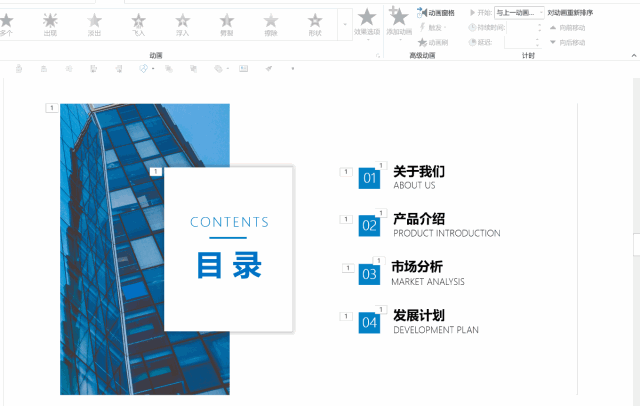Click the 关于我们 heading text
This screenshot has width=640, height=406.
(x=419, y=171)
